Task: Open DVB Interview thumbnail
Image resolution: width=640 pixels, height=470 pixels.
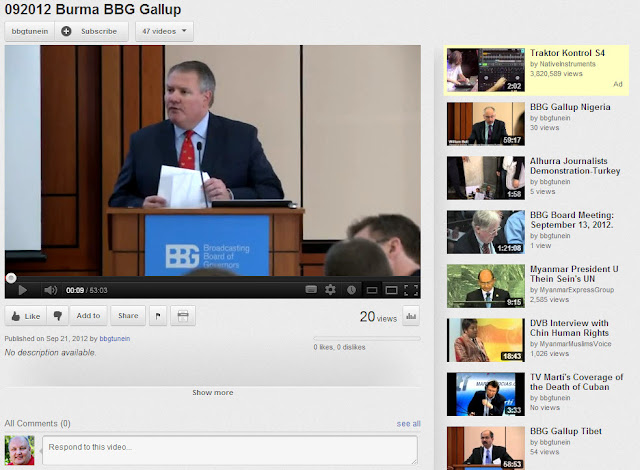Action: [486, 340]
